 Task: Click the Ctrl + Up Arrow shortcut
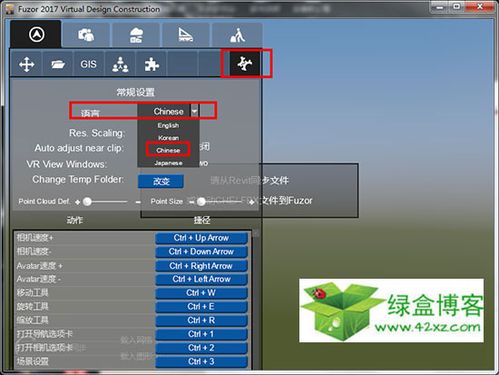(x=201, y=238)
